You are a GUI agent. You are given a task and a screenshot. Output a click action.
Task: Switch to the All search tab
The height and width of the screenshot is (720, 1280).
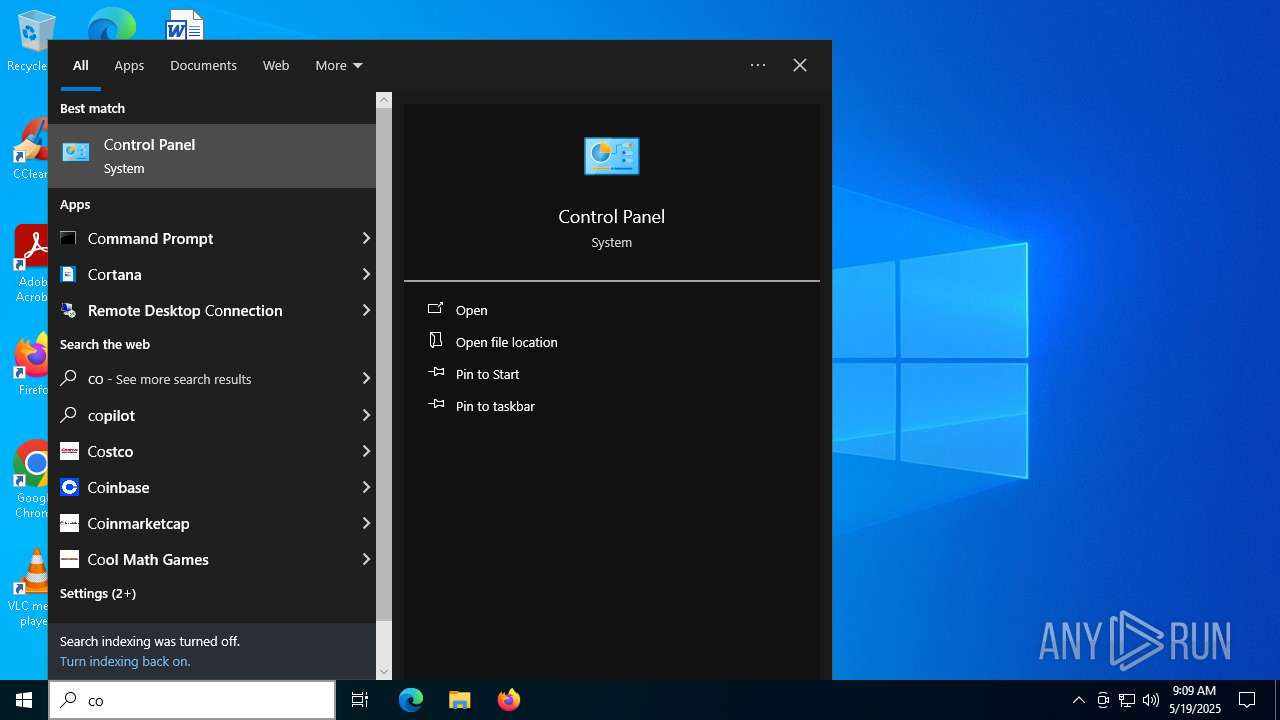coord(81,65)
